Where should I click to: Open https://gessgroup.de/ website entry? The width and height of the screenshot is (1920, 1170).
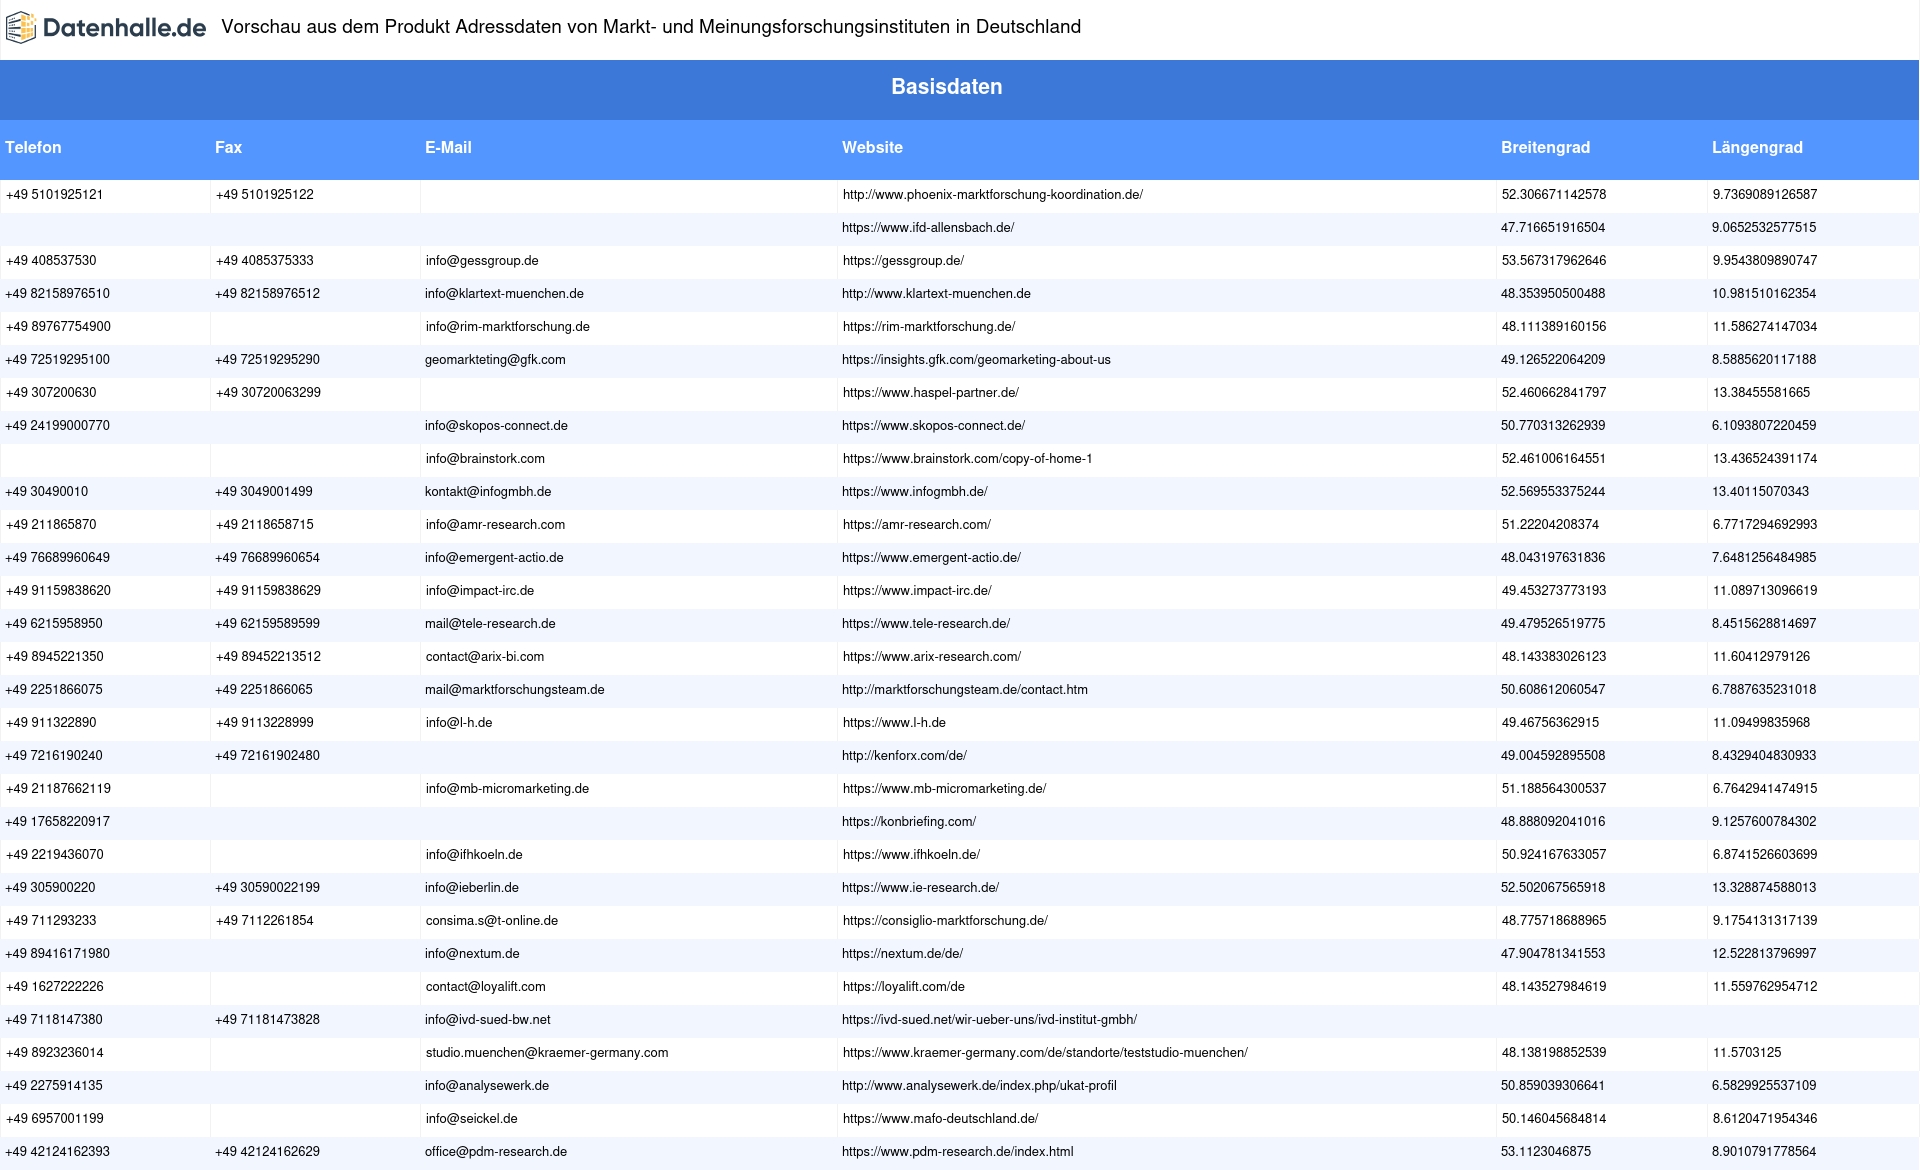[903, 261]
